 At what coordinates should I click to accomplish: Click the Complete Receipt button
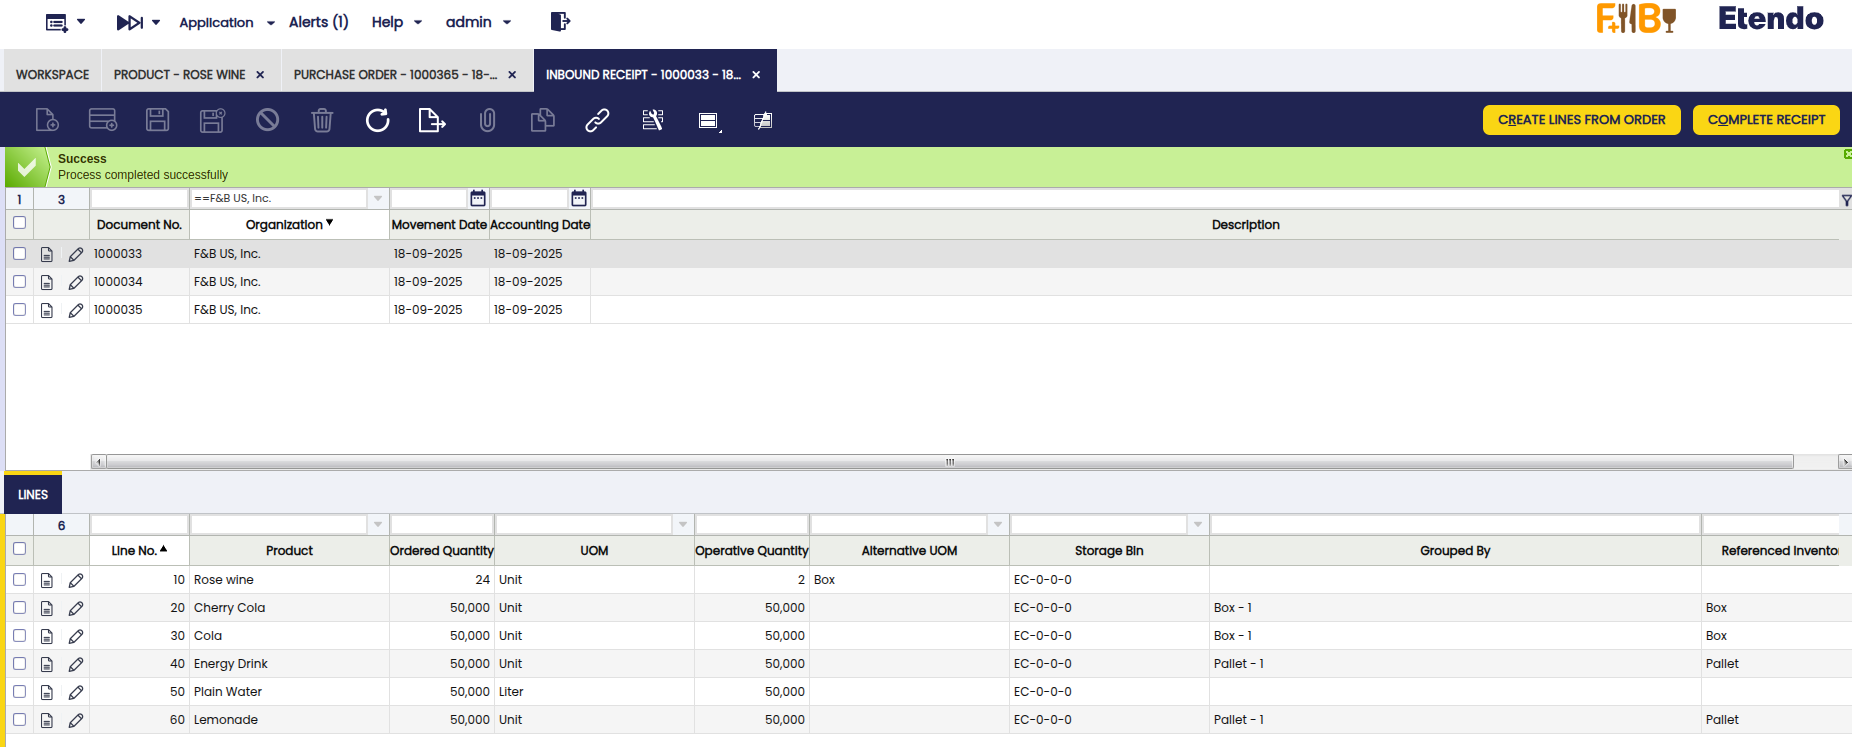pyautogui.click(x=1766, y=120)
